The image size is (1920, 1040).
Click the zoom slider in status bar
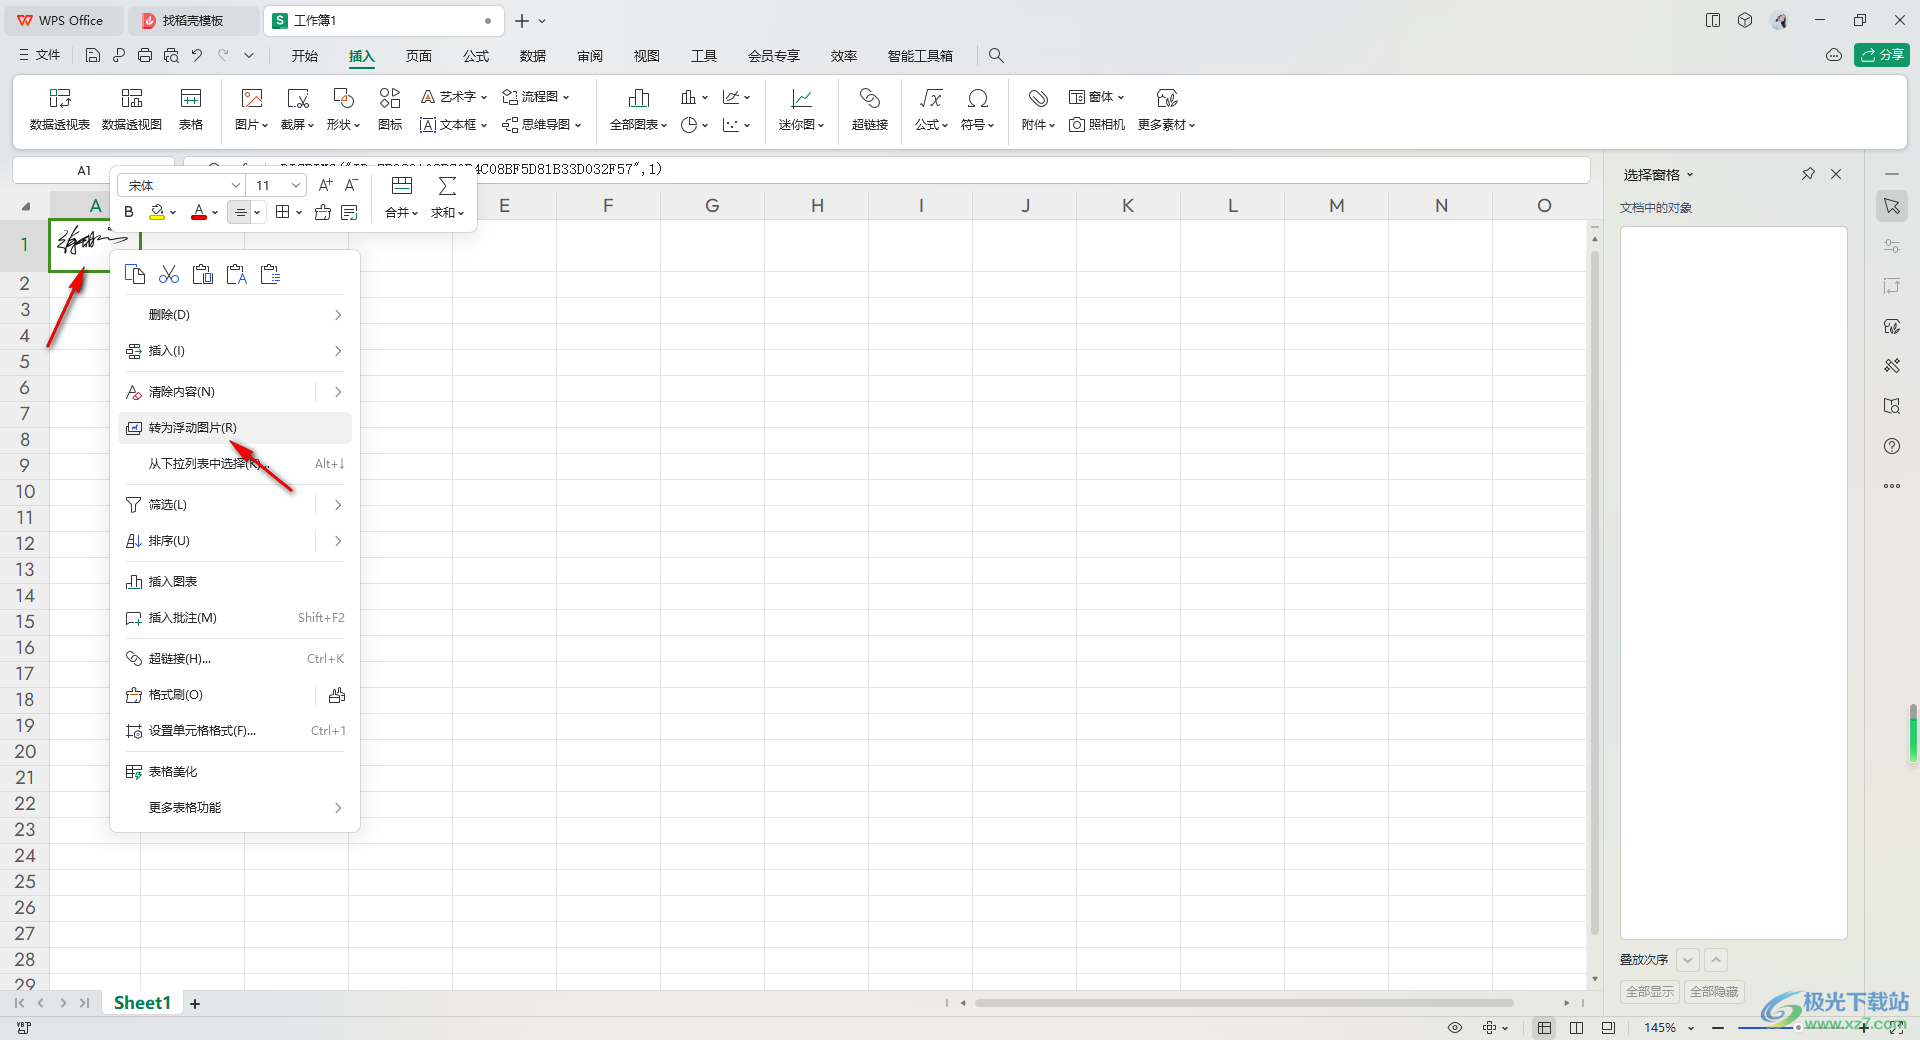[x=1797, y=1028]
